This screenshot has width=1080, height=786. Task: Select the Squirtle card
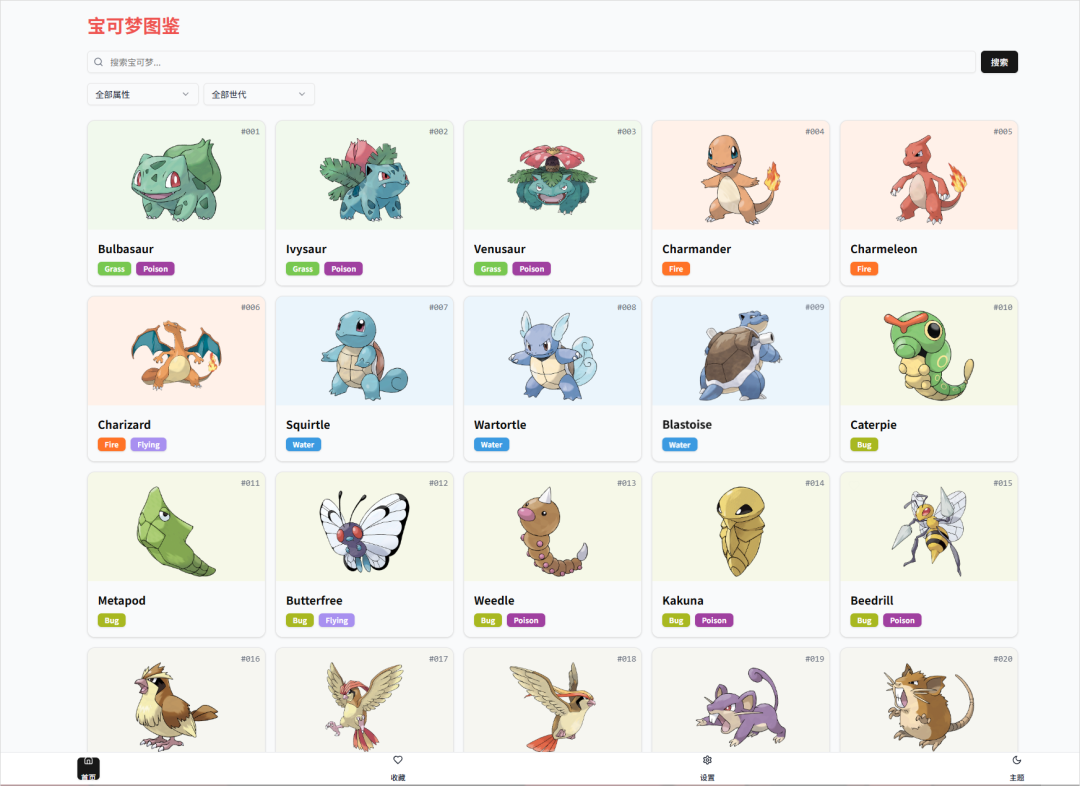[x=364, y=379]
